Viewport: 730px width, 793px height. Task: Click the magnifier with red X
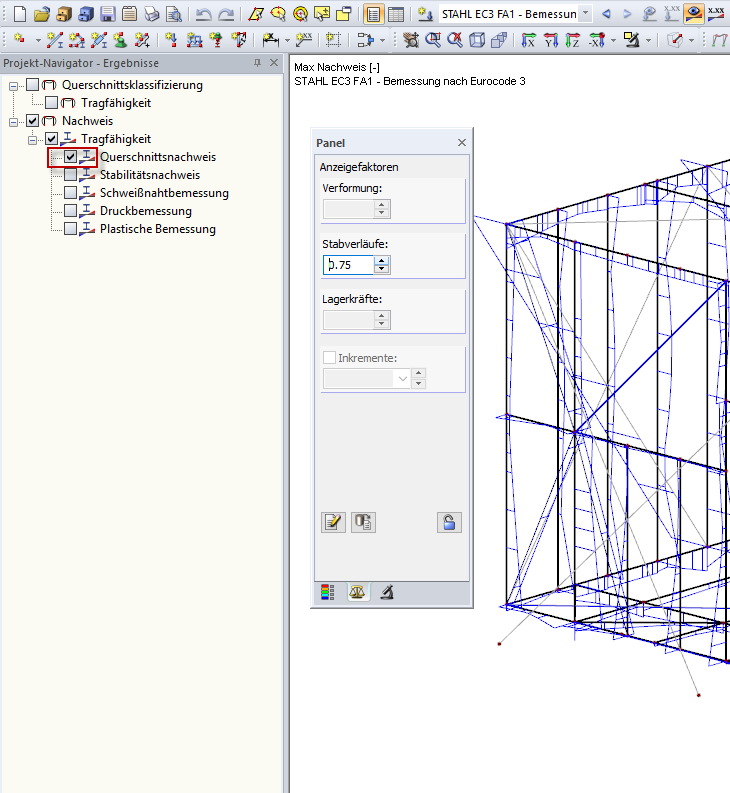(x=455, y=40)
